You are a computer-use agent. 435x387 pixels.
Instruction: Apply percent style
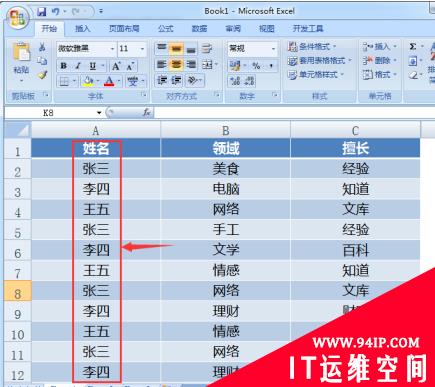click(x=256, y=65)
